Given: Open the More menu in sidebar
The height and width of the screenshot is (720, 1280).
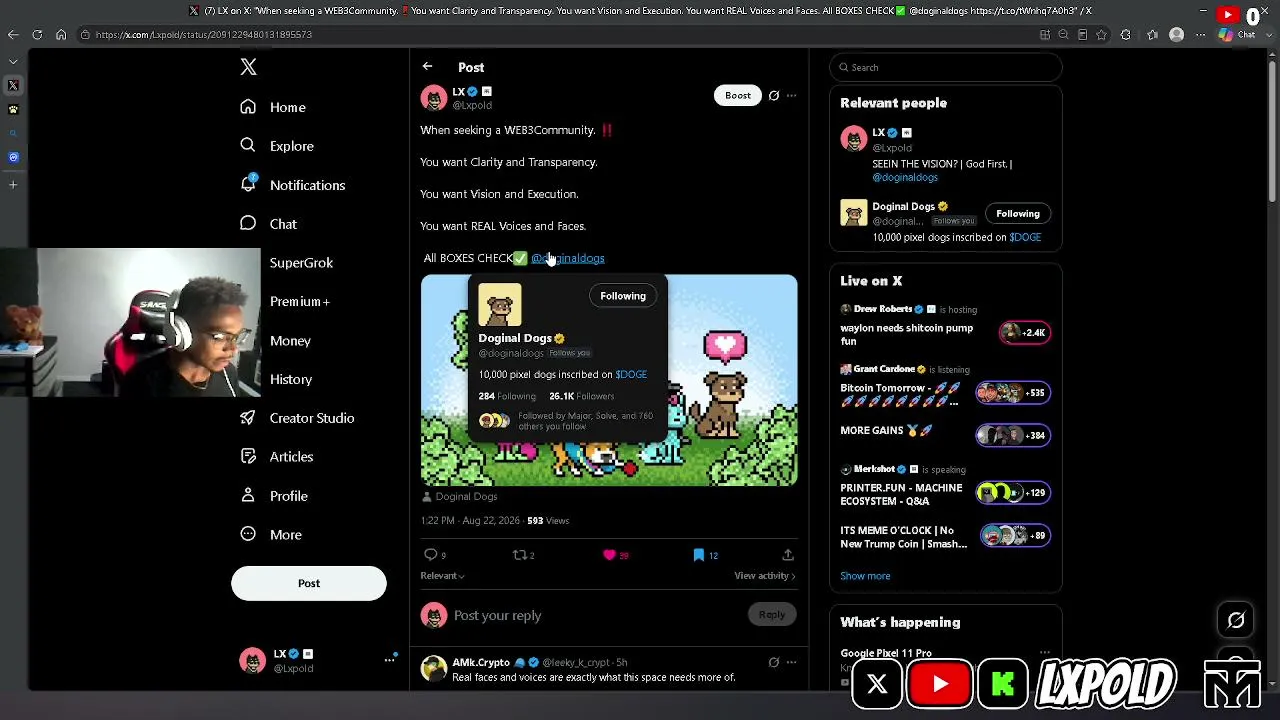Looking at the screenshot, I should click(271, 535).
